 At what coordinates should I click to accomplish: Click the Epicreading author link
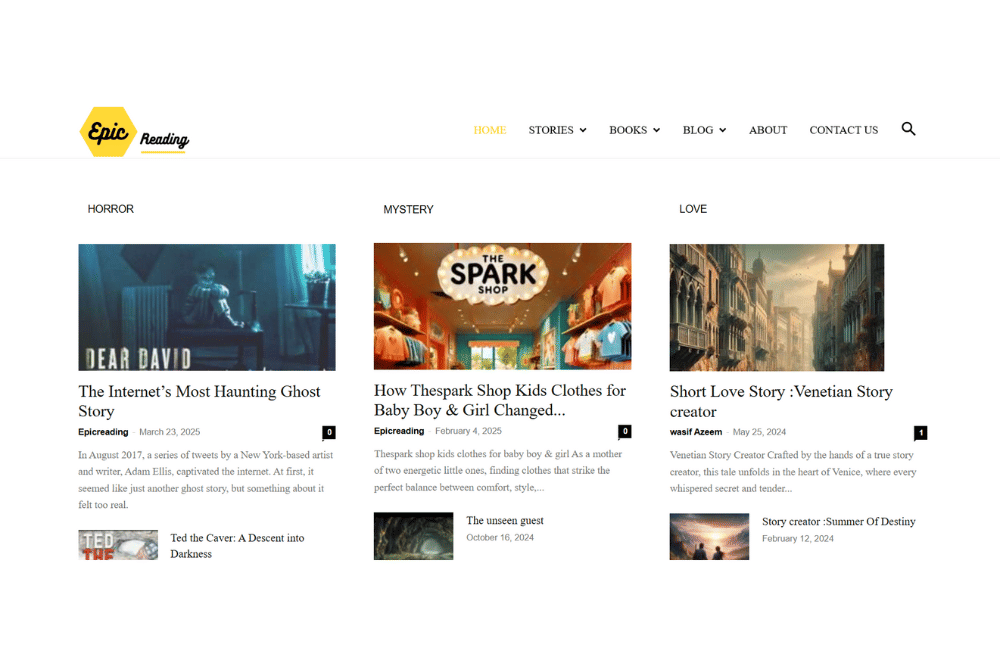tap(103, 432)
